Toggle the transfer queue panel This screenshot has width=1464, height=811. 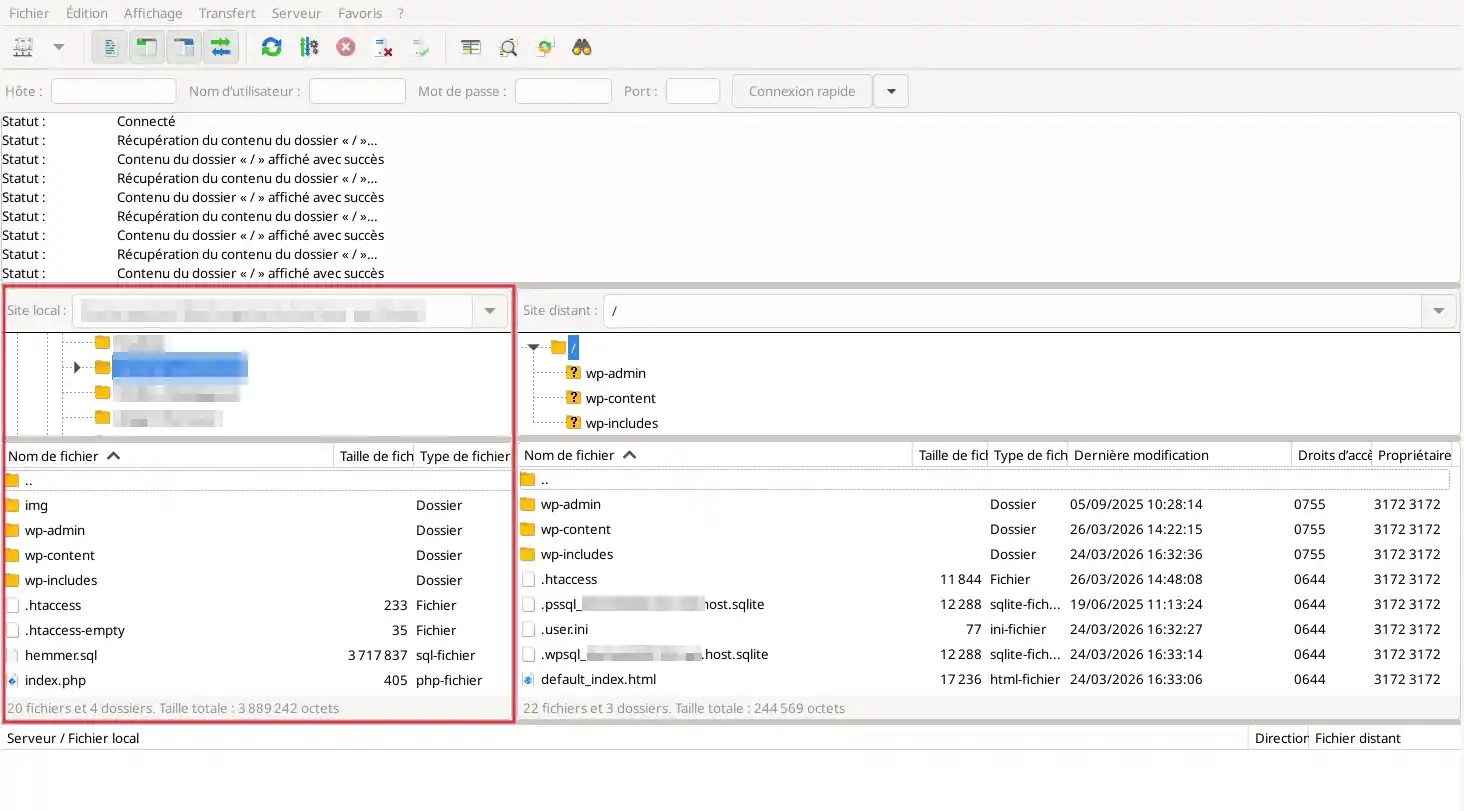(221, 47)
